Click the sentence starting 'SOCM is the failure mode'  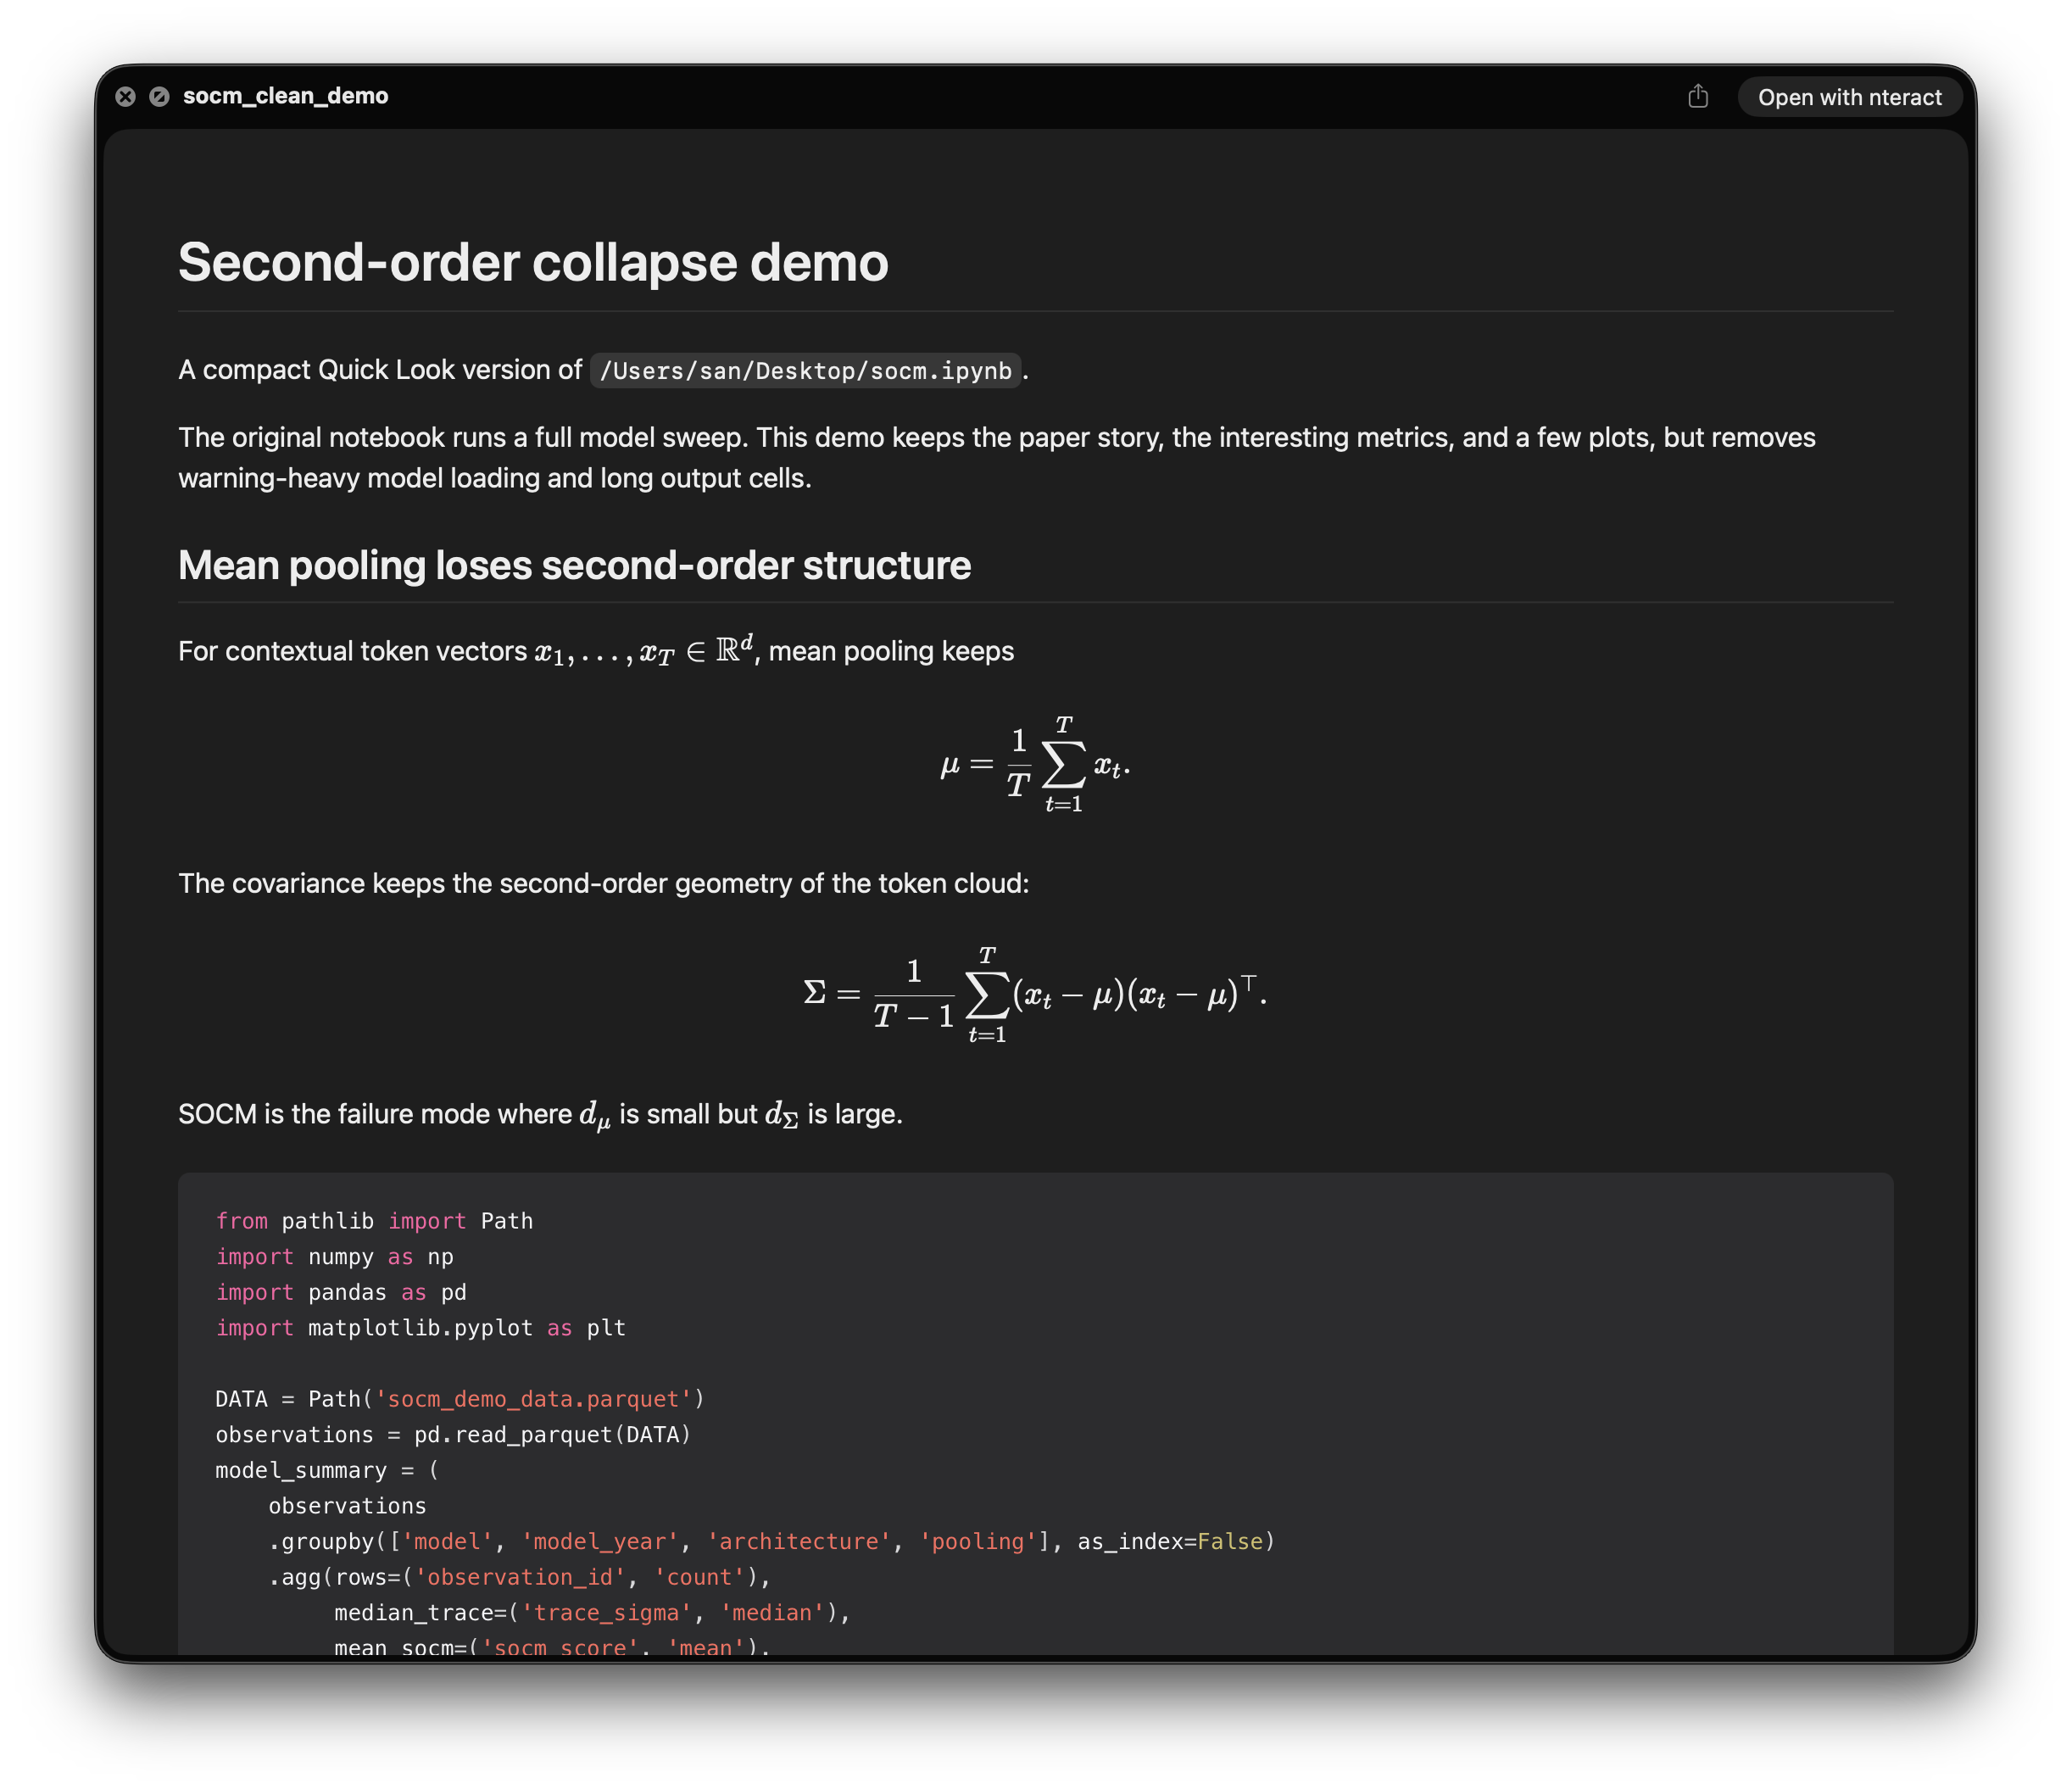[x=540, y=1114]
